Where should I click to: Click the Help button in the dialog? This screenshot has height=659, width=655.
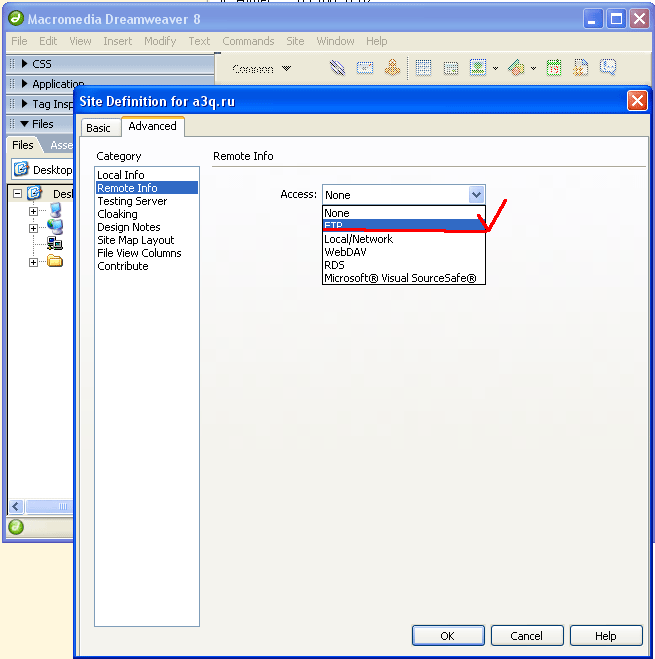click(606, 635)
